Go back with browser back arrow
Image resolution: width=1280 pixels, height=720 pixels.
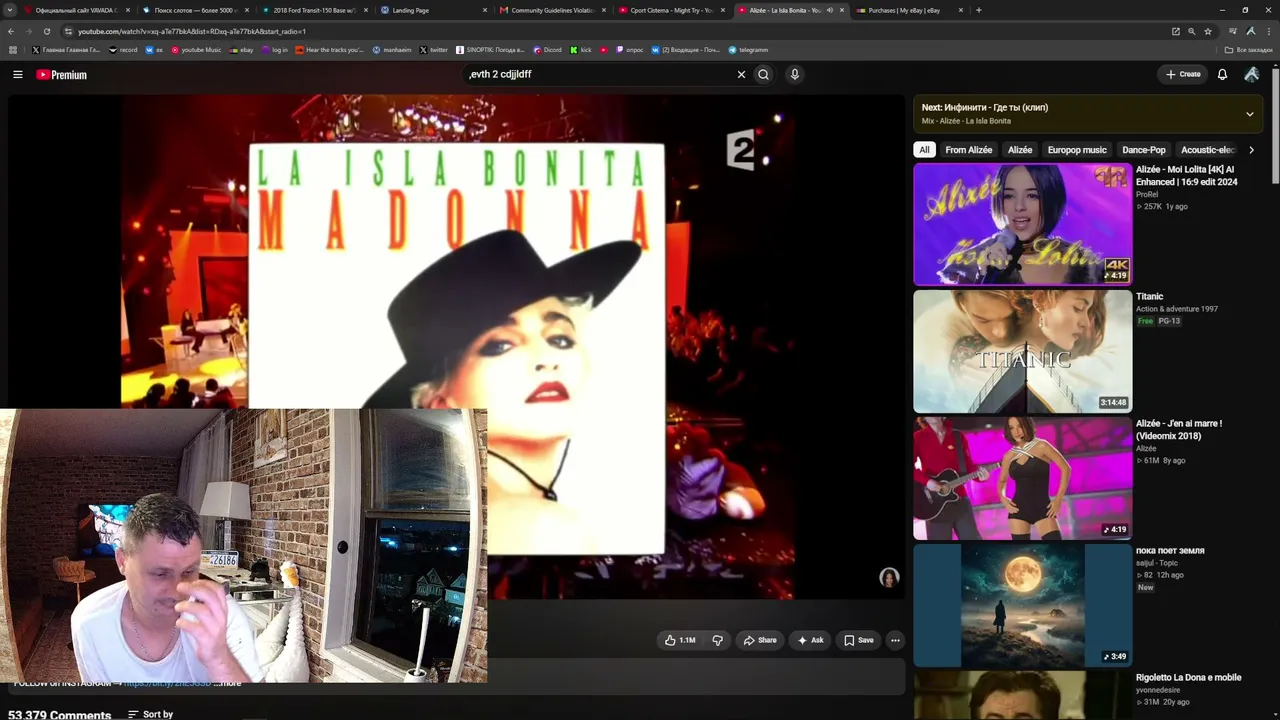11,31
